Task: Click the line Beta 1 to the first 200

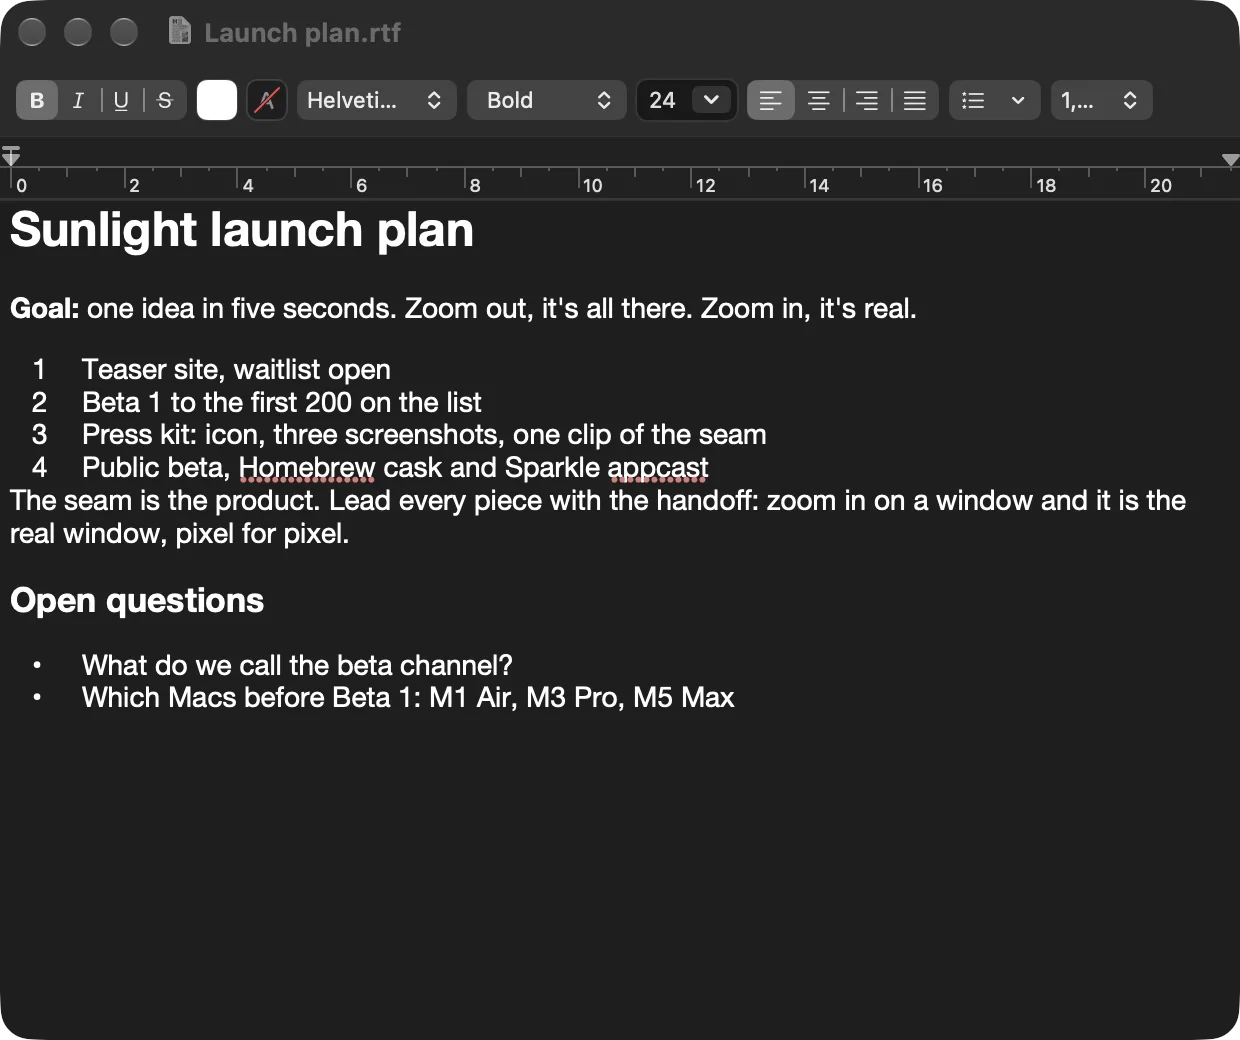Action: [x=282, y=403]
